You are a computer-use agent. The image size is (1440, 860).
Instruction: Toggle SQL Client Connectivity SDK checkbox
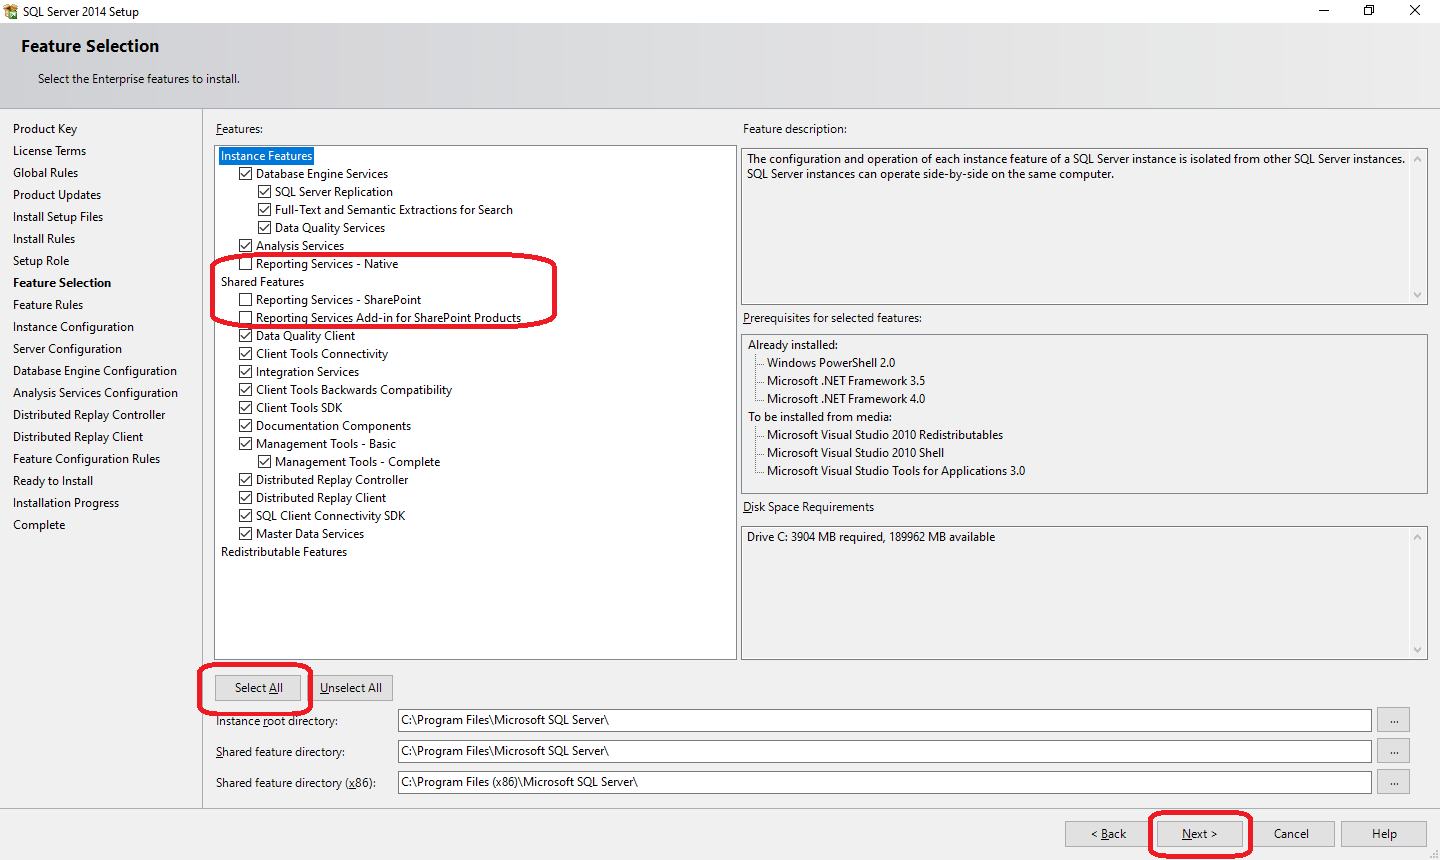pyautogui.click(x=245, y=516)
